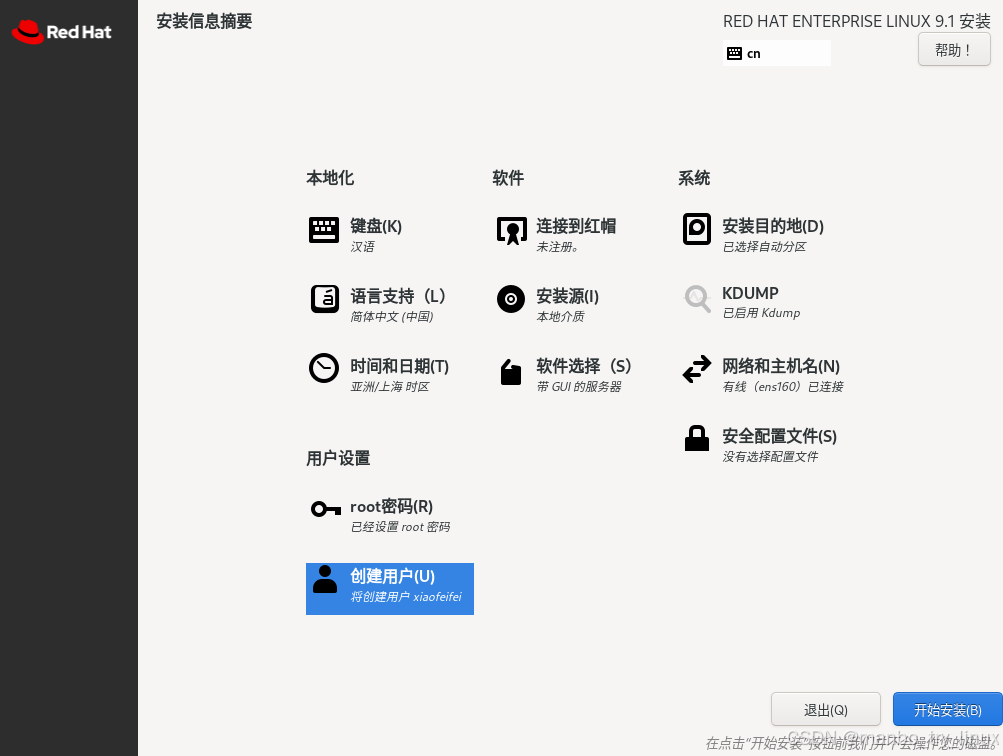Click status text 亚洲/上海 时区
1003x756 pixels.
(390, 387)
